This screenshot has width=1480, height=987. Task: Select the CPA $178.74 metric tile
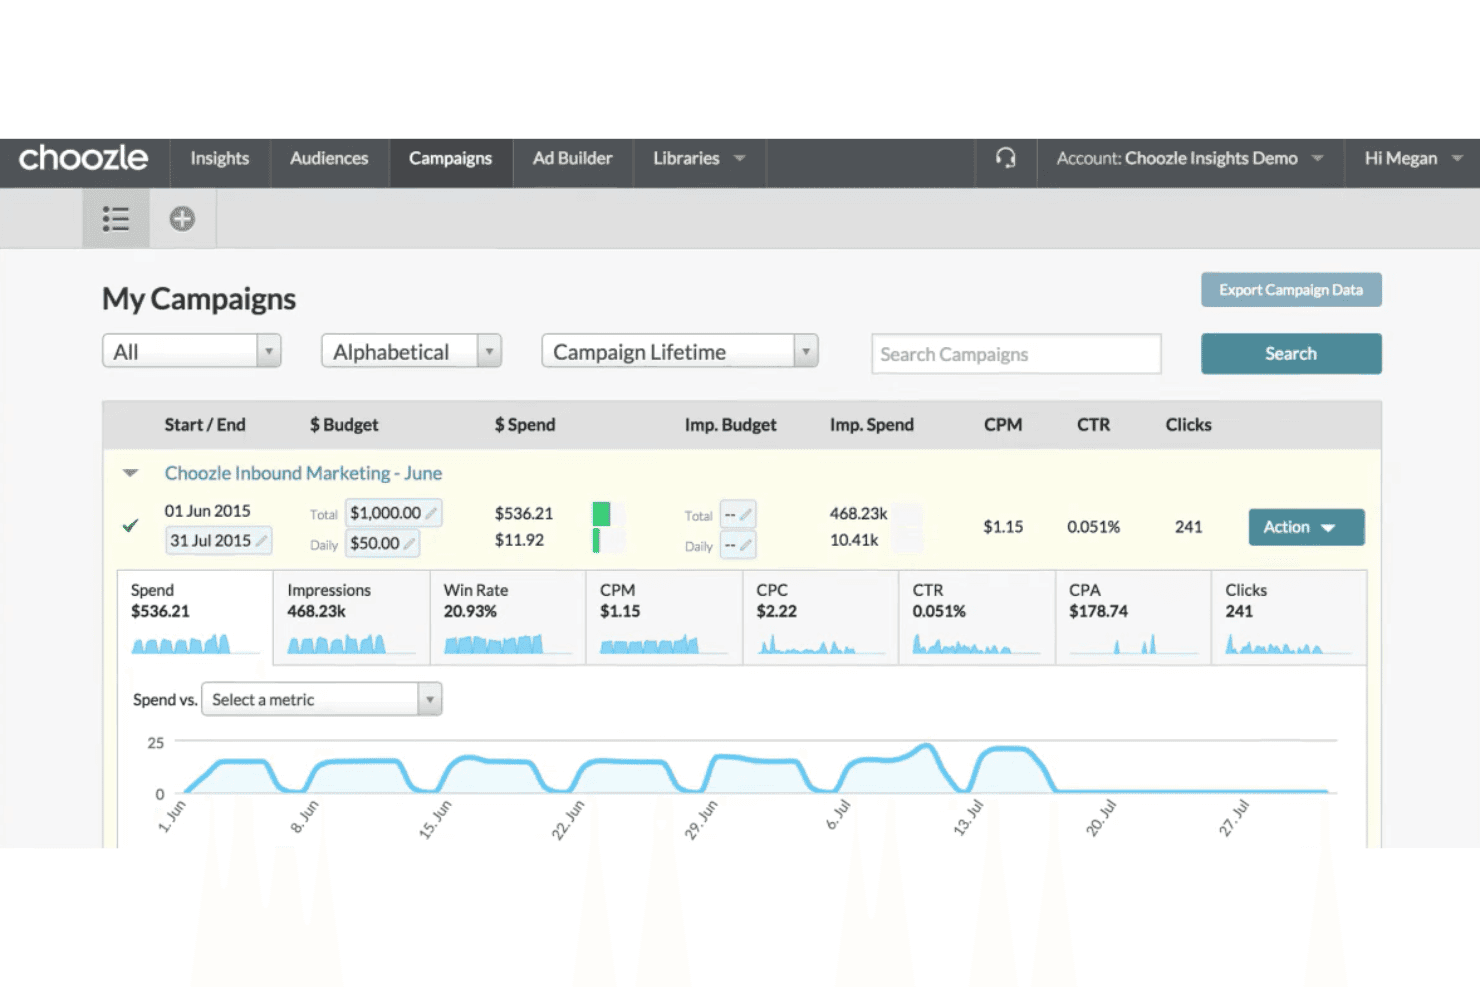tap(1133, 617)
